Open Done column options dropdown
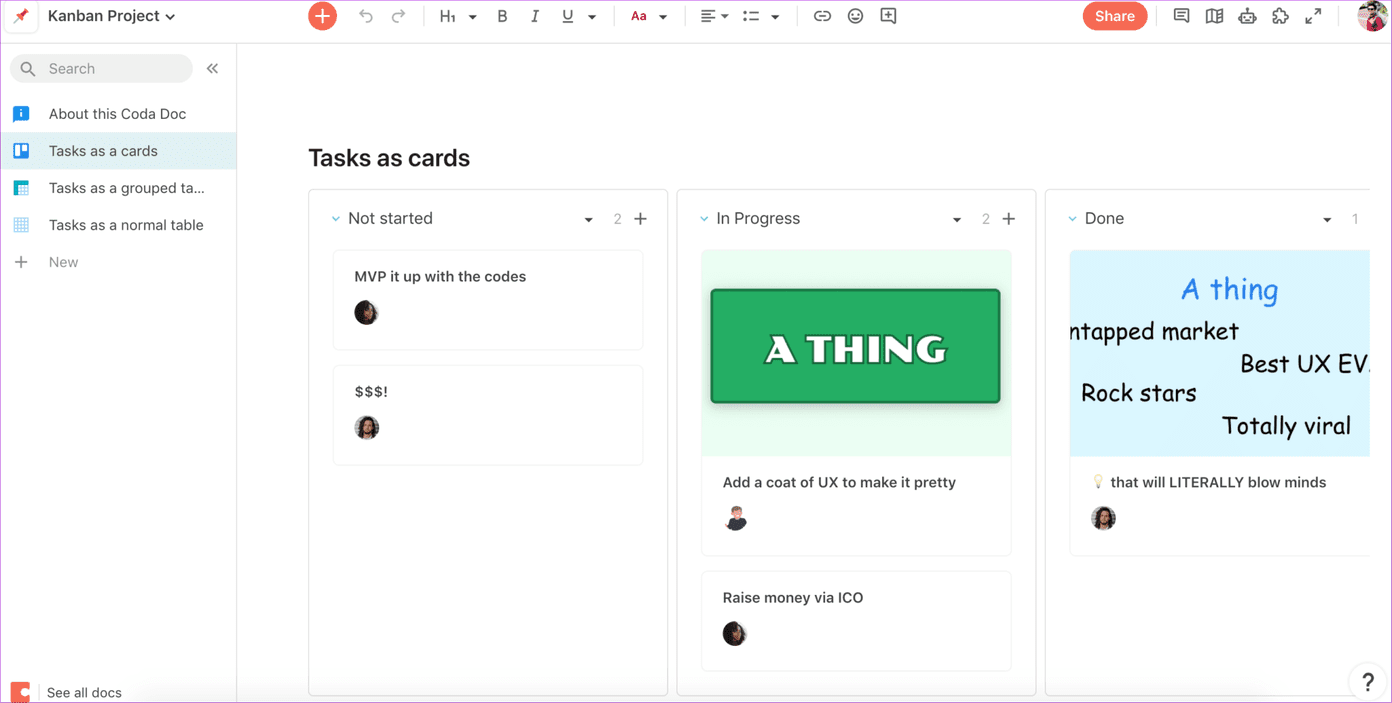Viewport: 1392px width, 703px height. click(1327, 219)
